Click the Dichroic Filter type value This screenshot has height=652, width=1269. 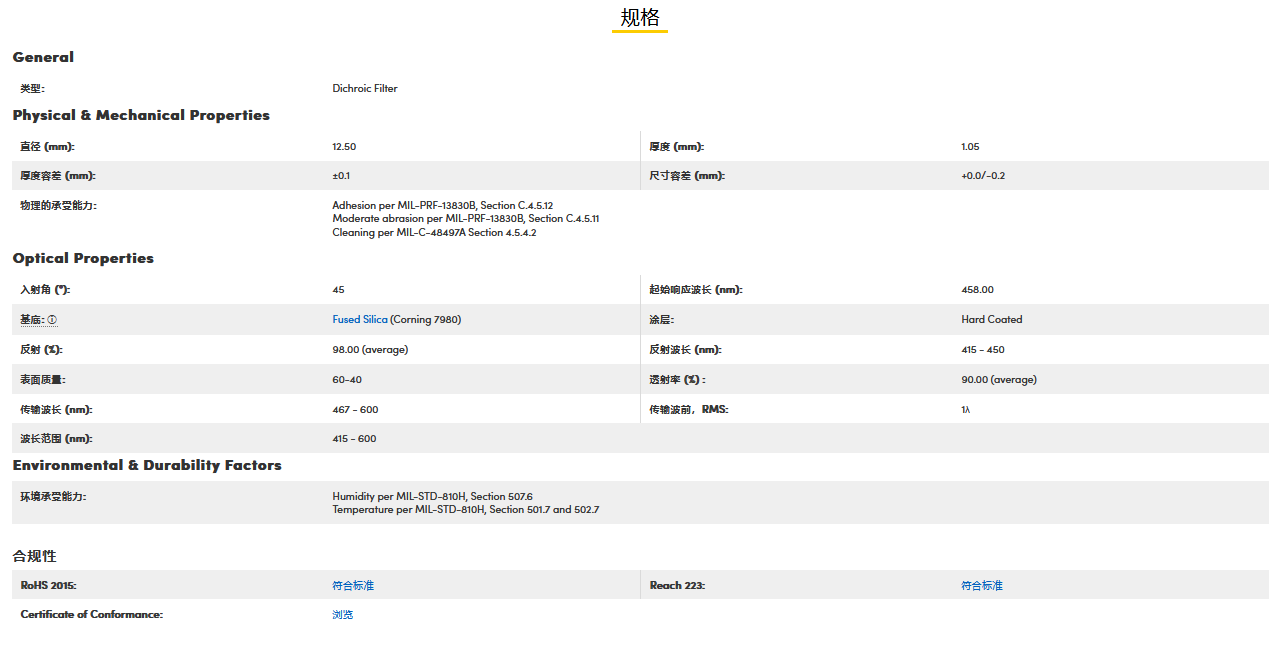364,88
